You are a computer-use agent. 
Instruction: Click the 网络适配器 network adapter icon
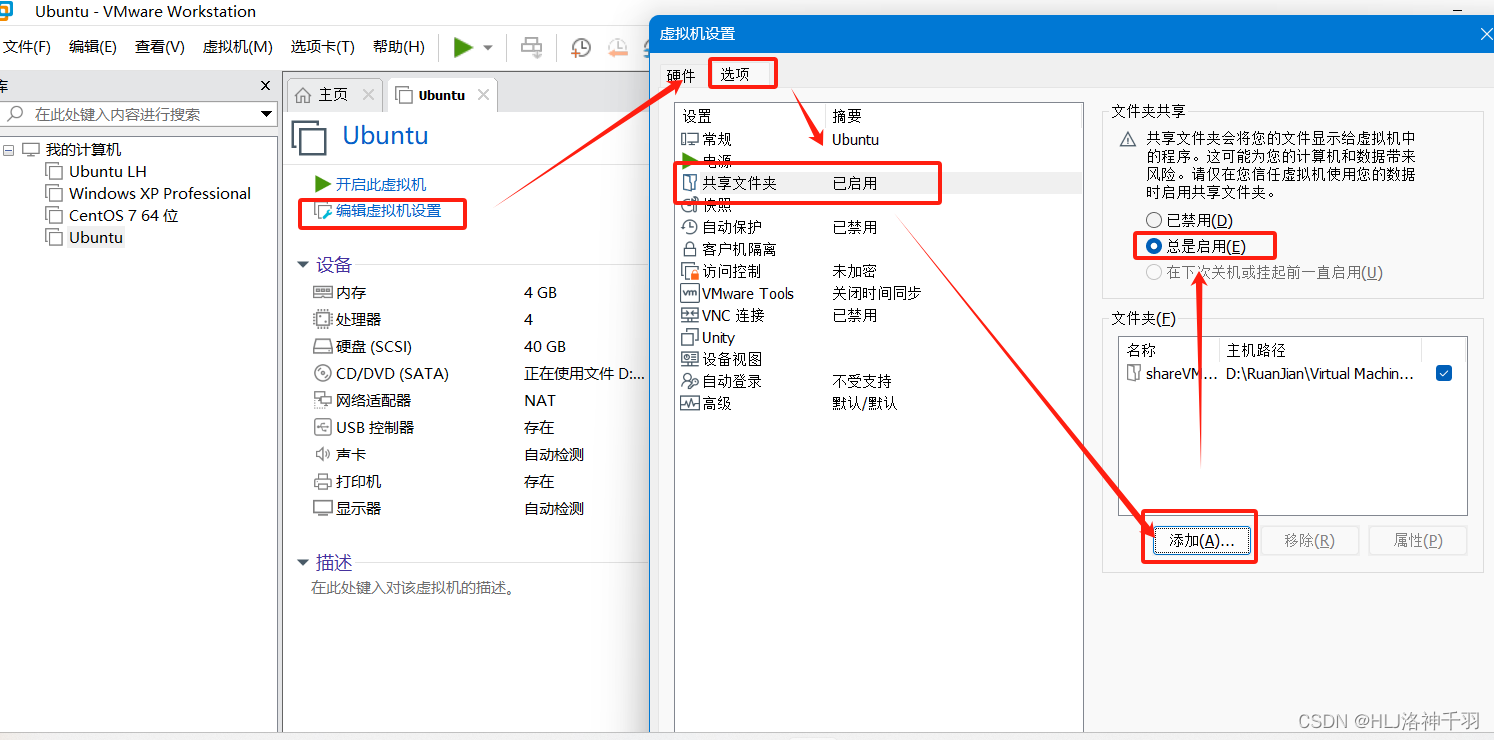[322, 400]
